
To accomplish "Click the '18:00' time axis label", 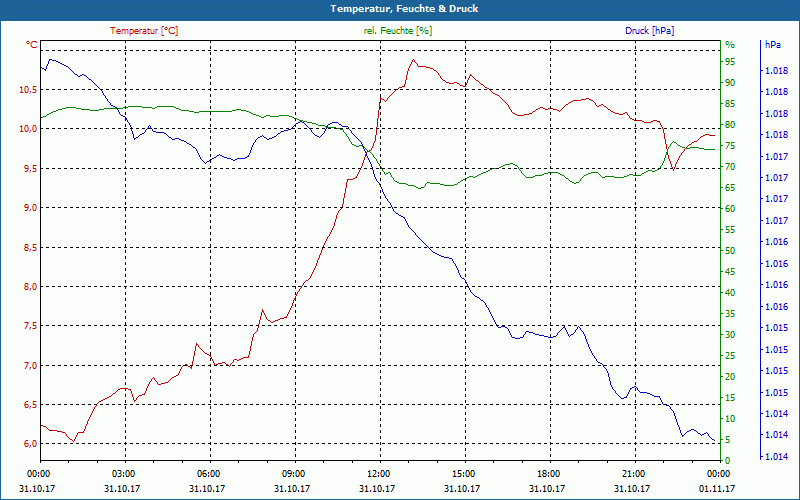I will [548, 473].
